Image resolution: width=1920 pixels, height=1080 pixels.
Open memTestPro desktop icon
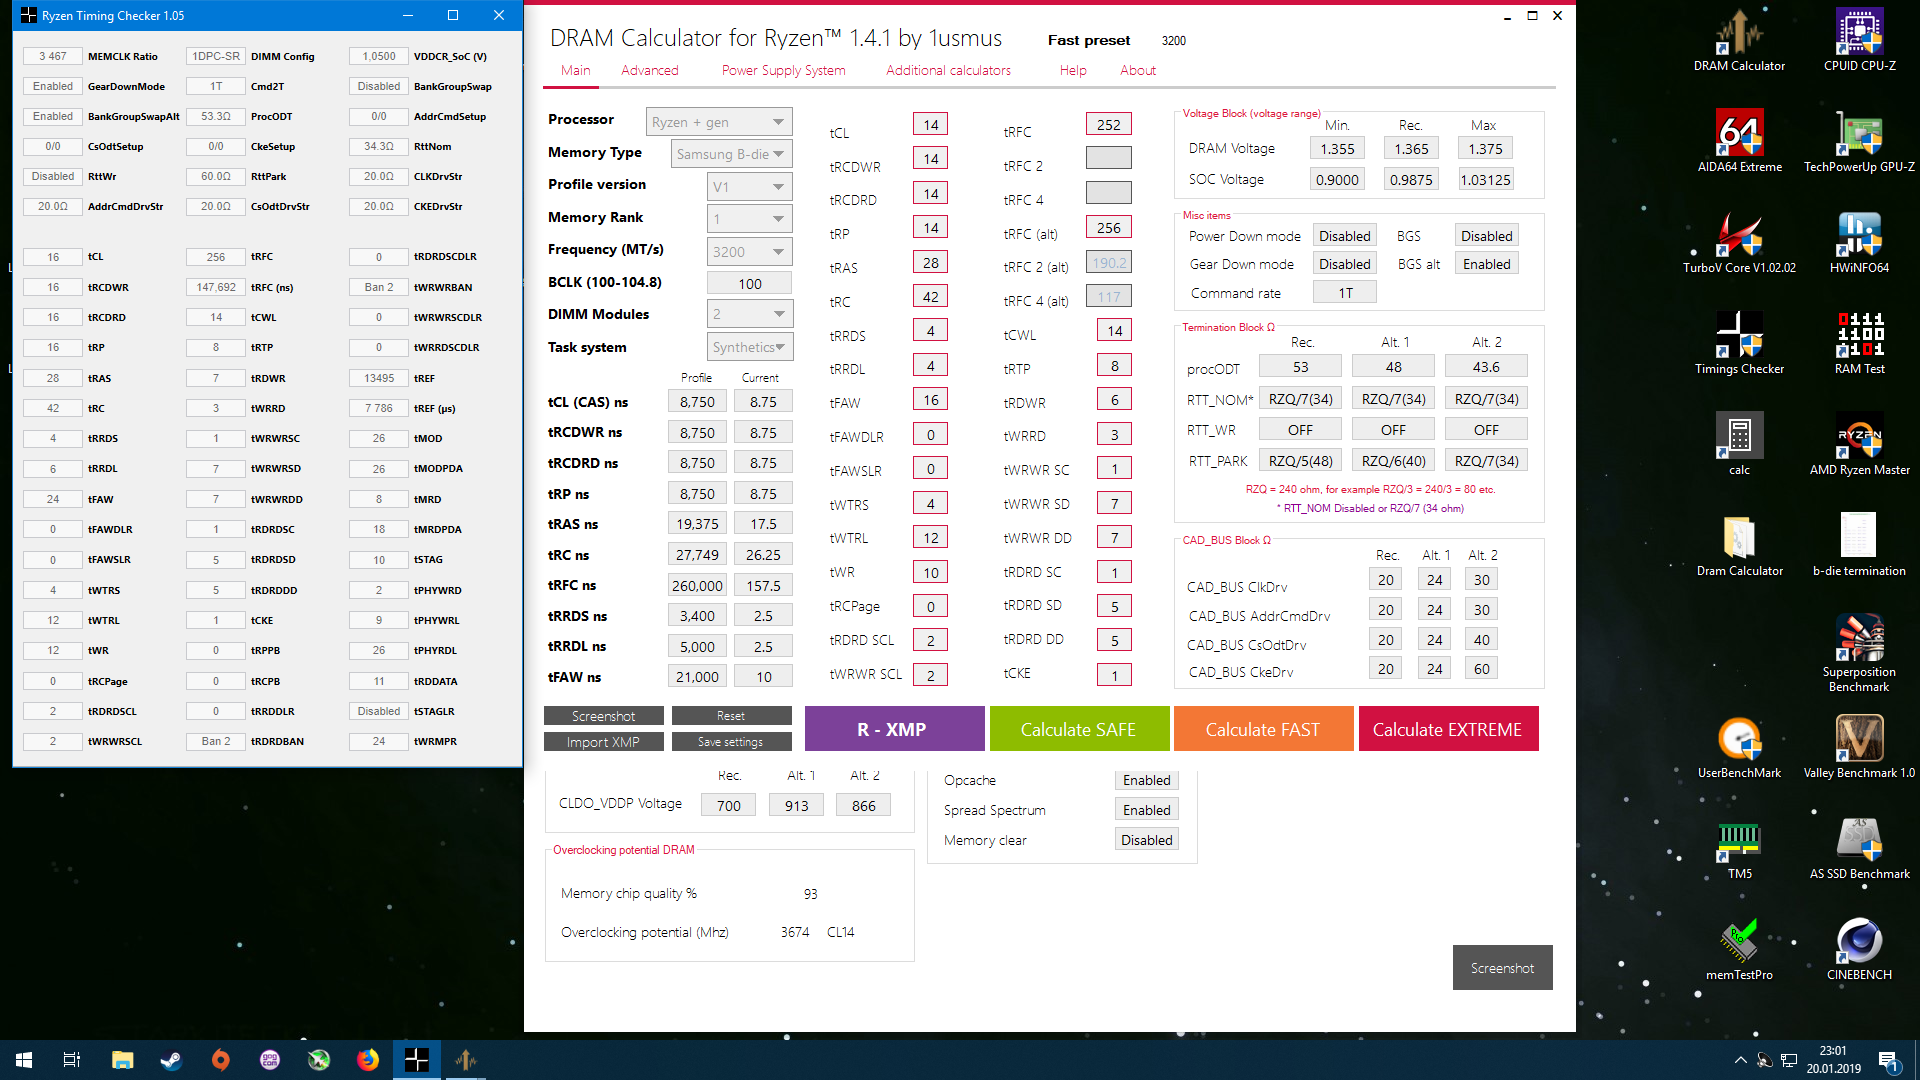coord(1739,949)
